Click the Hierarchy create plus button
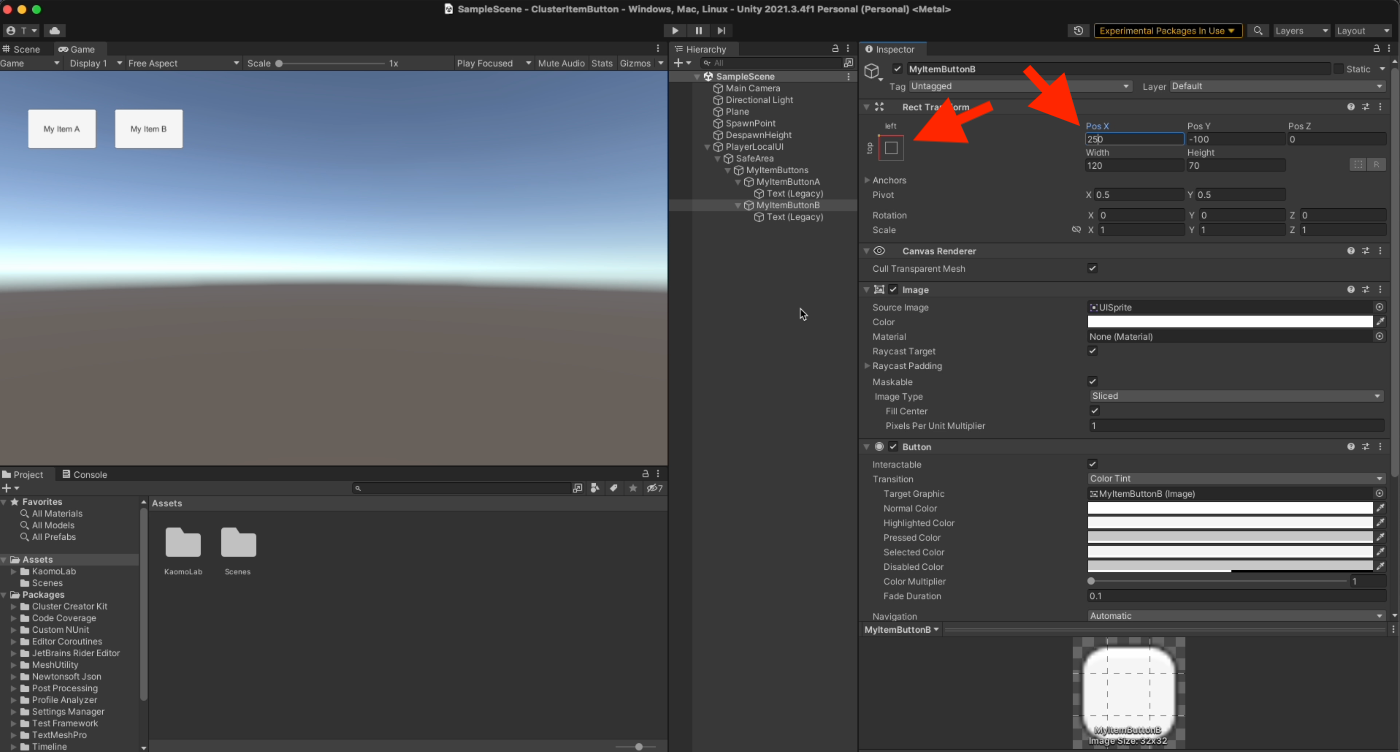 point(680,63)
